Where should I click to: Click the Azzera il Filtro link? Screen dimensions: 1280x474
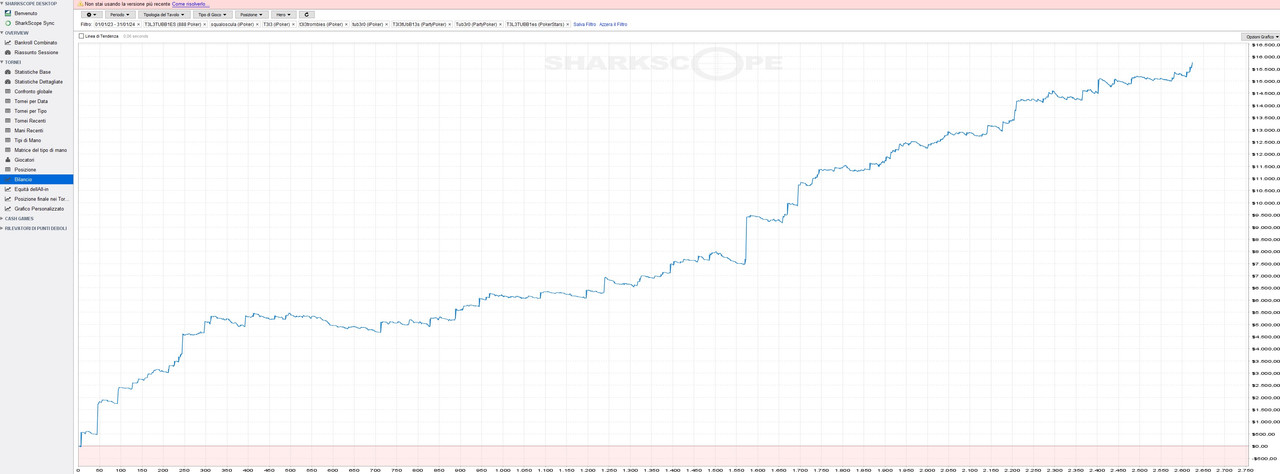coord(613,23)
